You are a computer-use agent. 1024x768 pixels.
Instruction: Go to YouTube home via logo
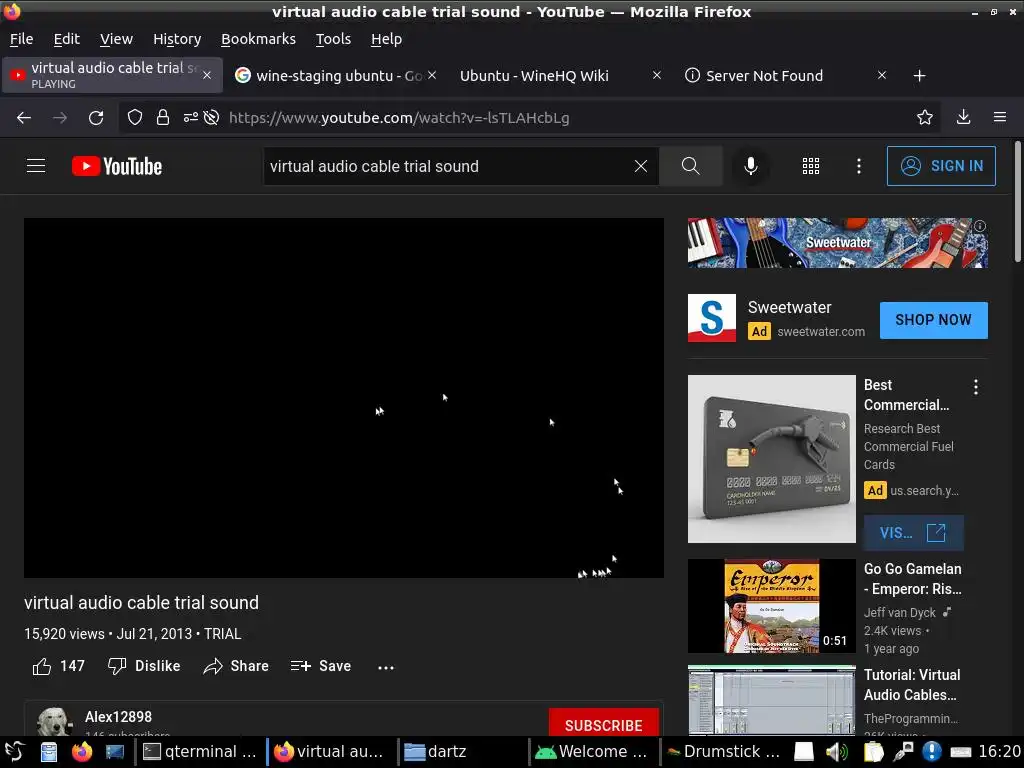(117, 166)
